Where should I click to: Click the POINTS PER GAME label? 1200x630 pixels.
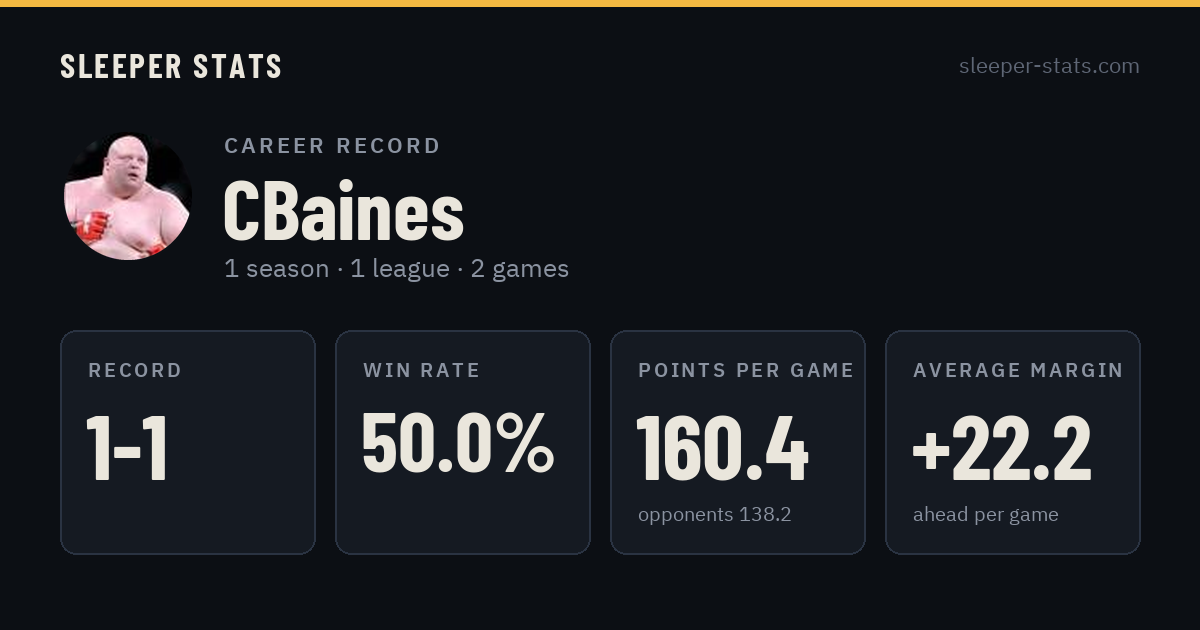pos(746,371)
